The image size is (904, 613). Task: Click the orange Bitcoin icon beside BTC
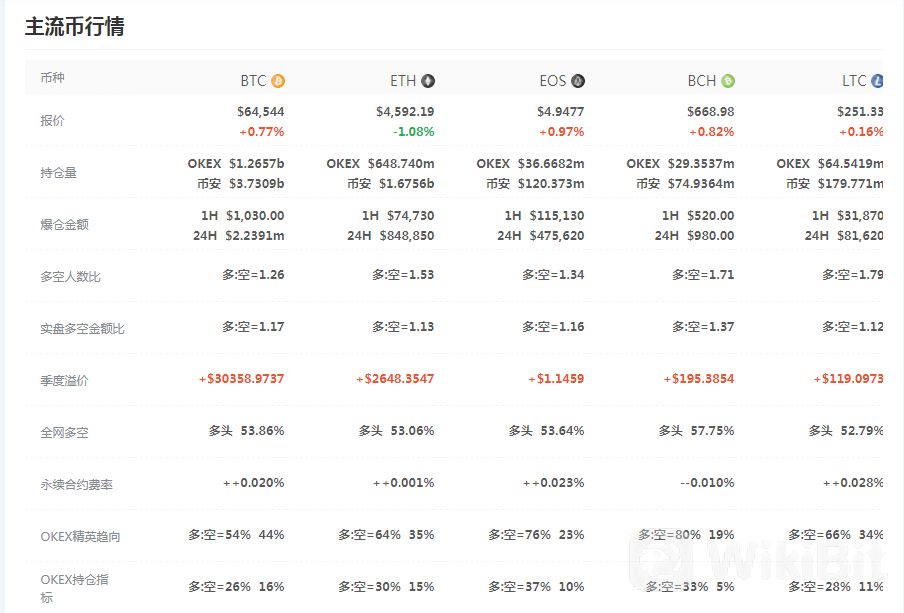click(x=278, y=81)
